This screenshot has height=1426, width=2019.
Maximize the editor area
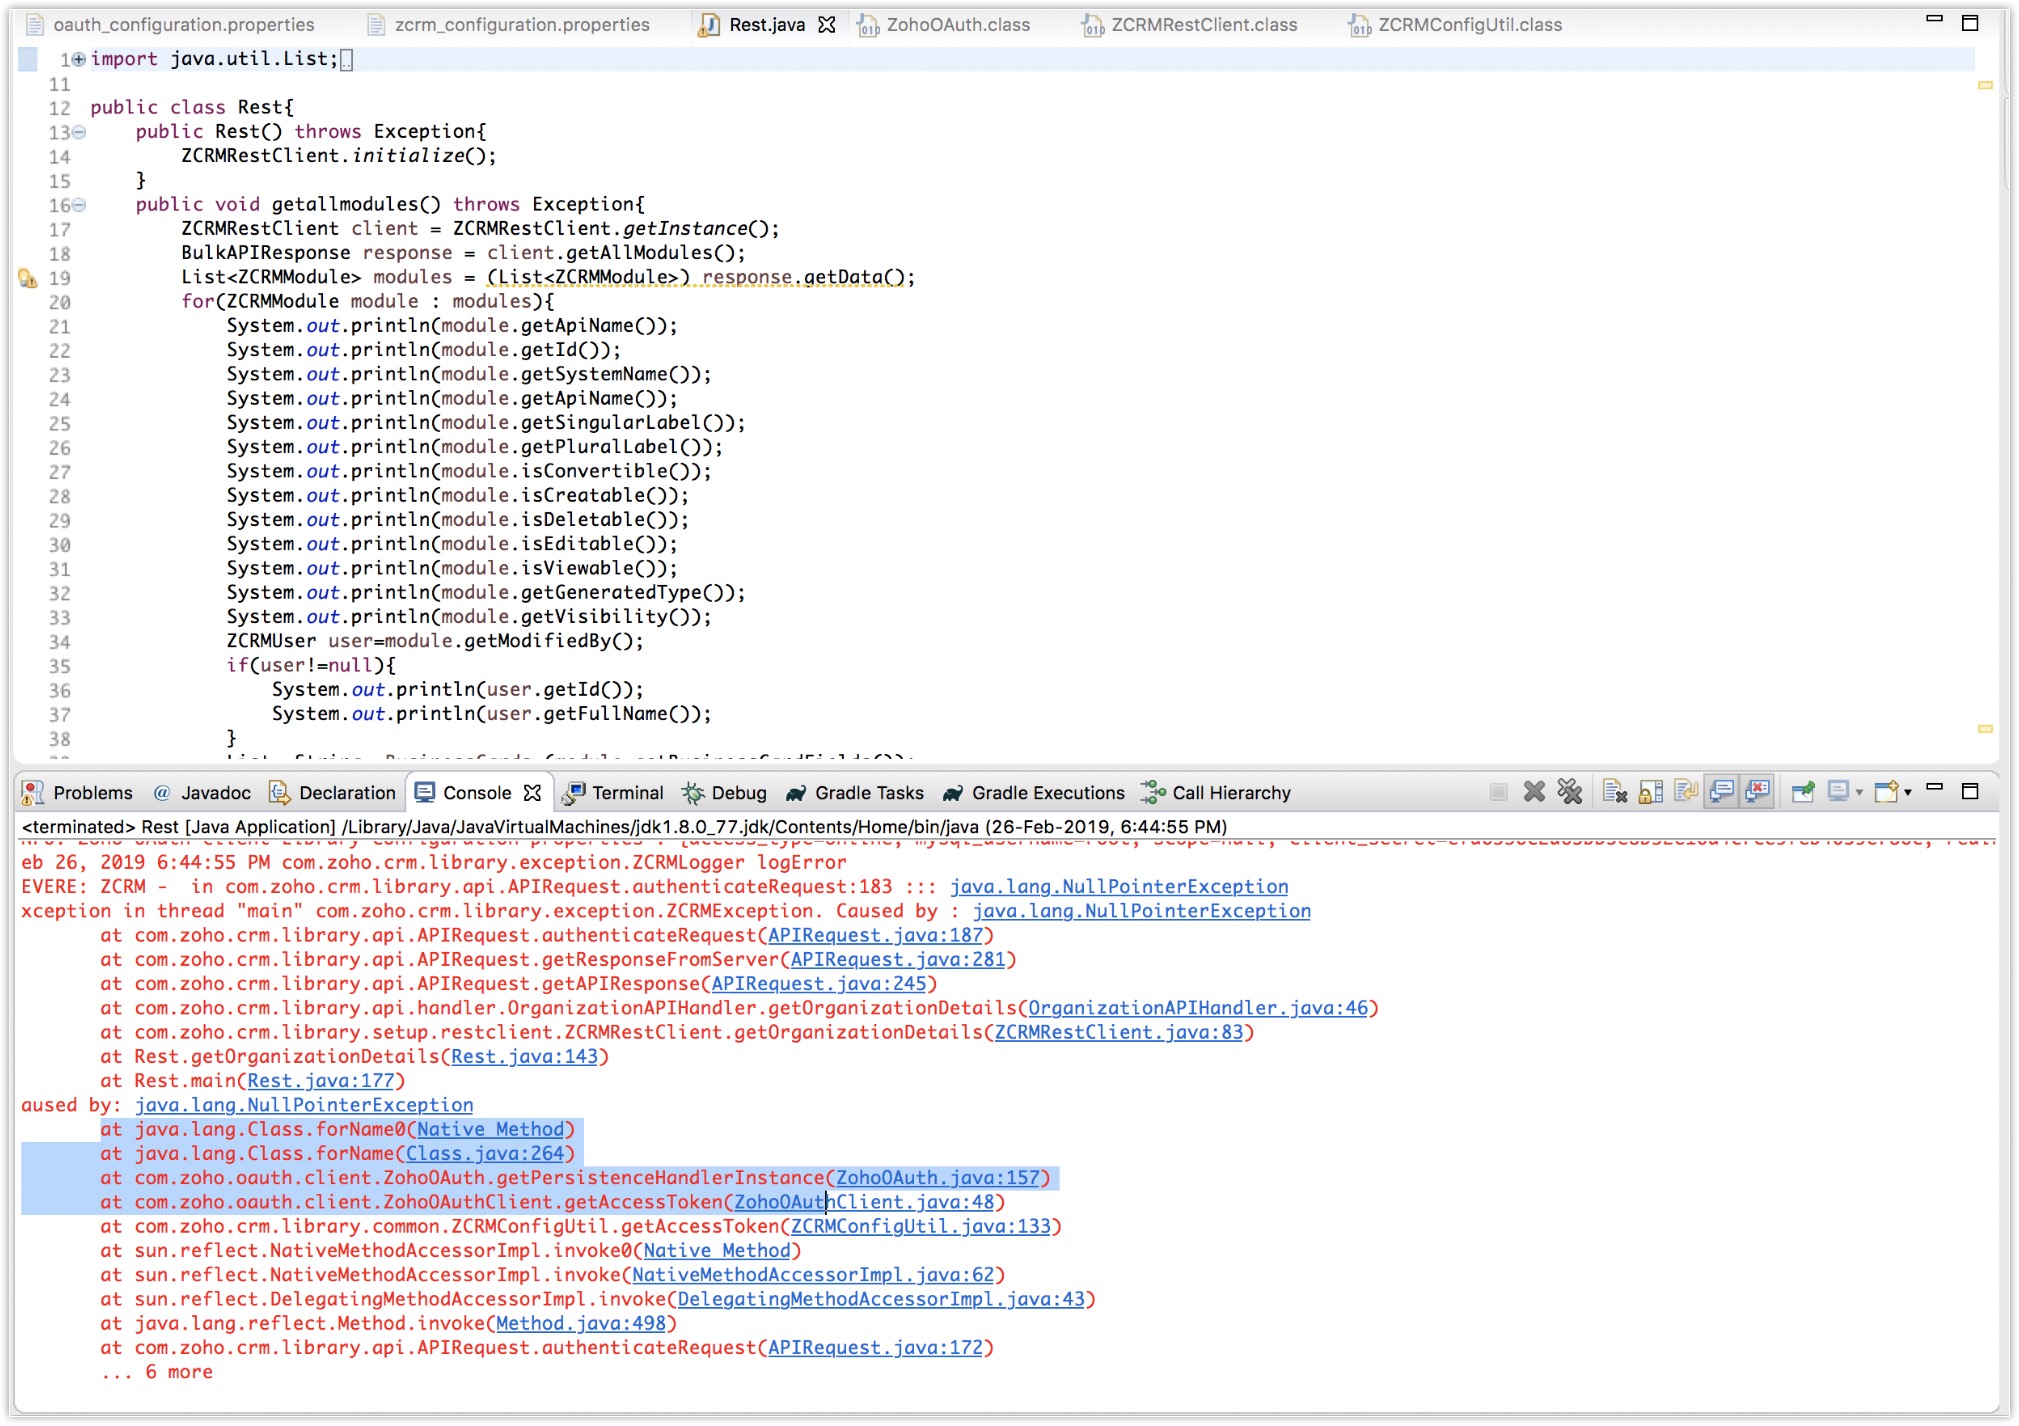[x=1970, y=23]
